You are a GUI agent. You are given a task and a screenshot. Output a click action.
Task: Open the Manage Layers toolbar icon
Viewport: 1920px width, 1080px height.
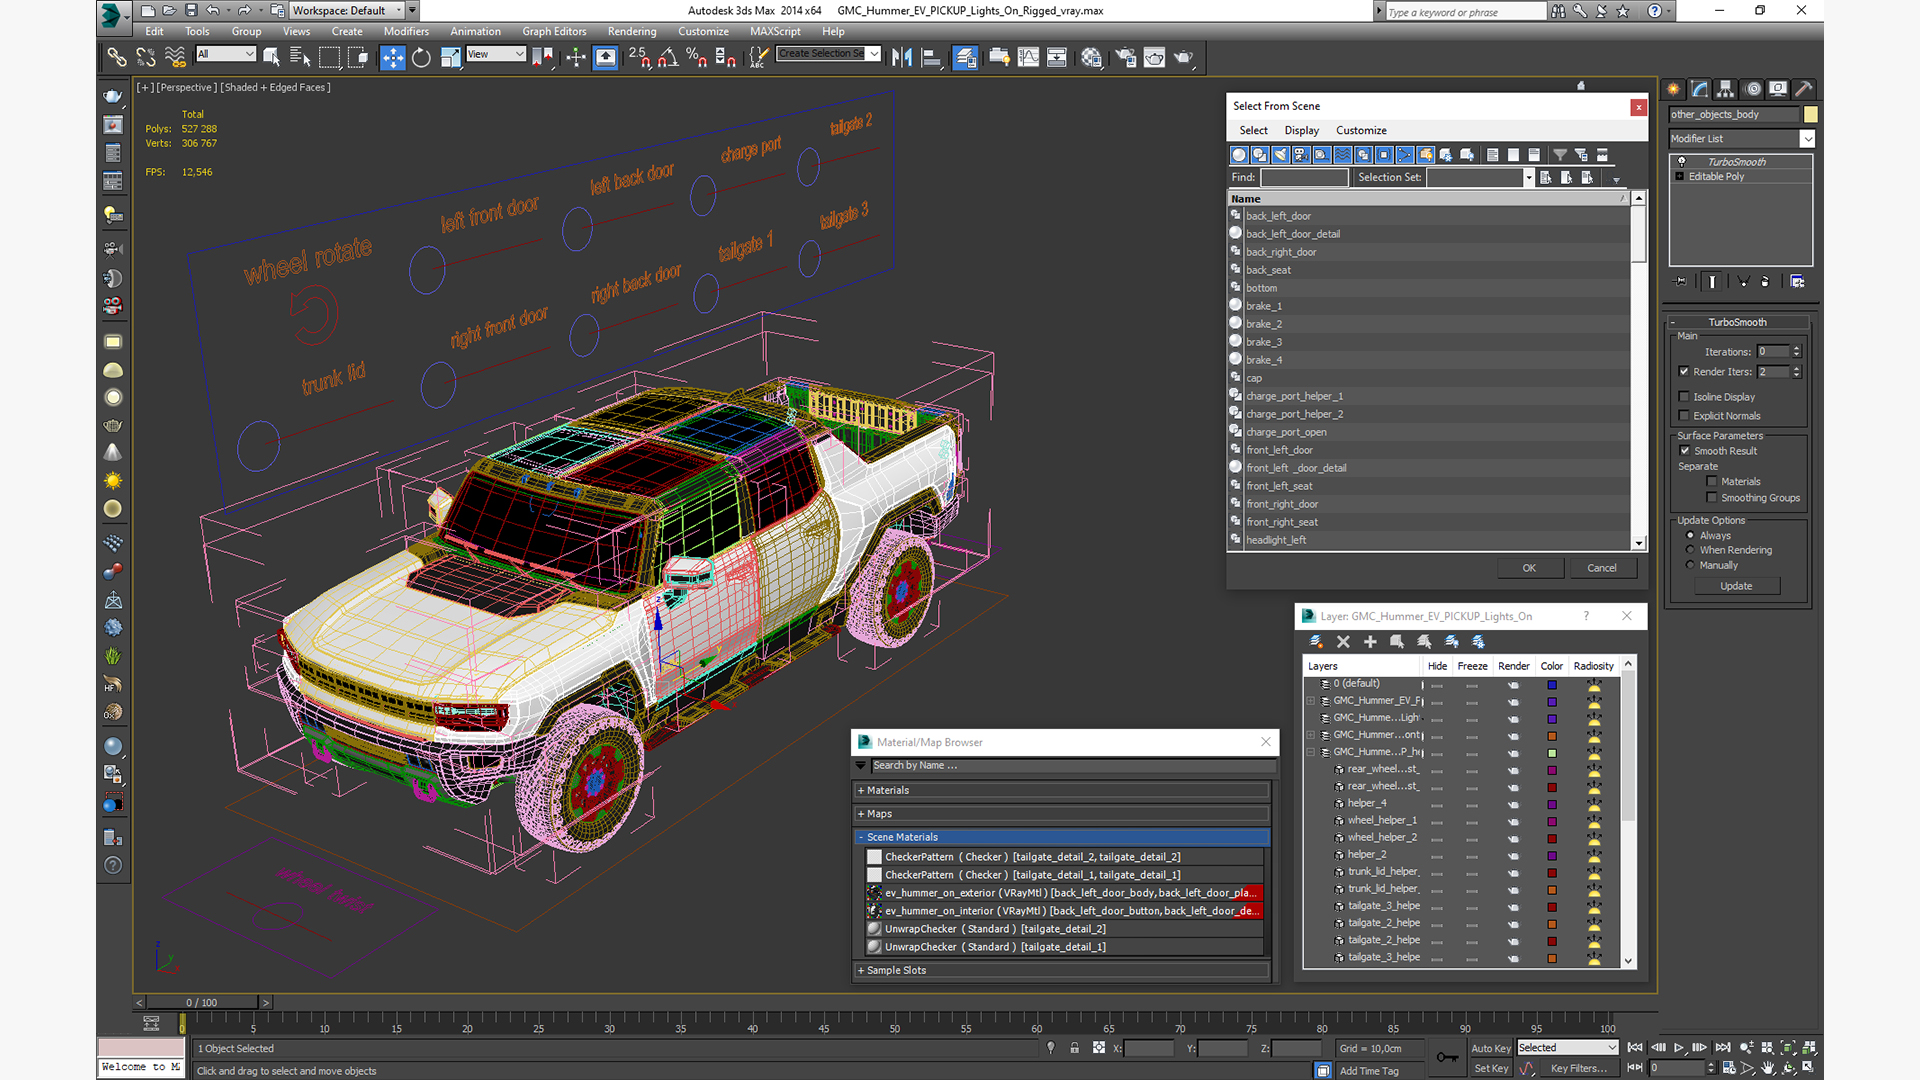pos(965,58)
